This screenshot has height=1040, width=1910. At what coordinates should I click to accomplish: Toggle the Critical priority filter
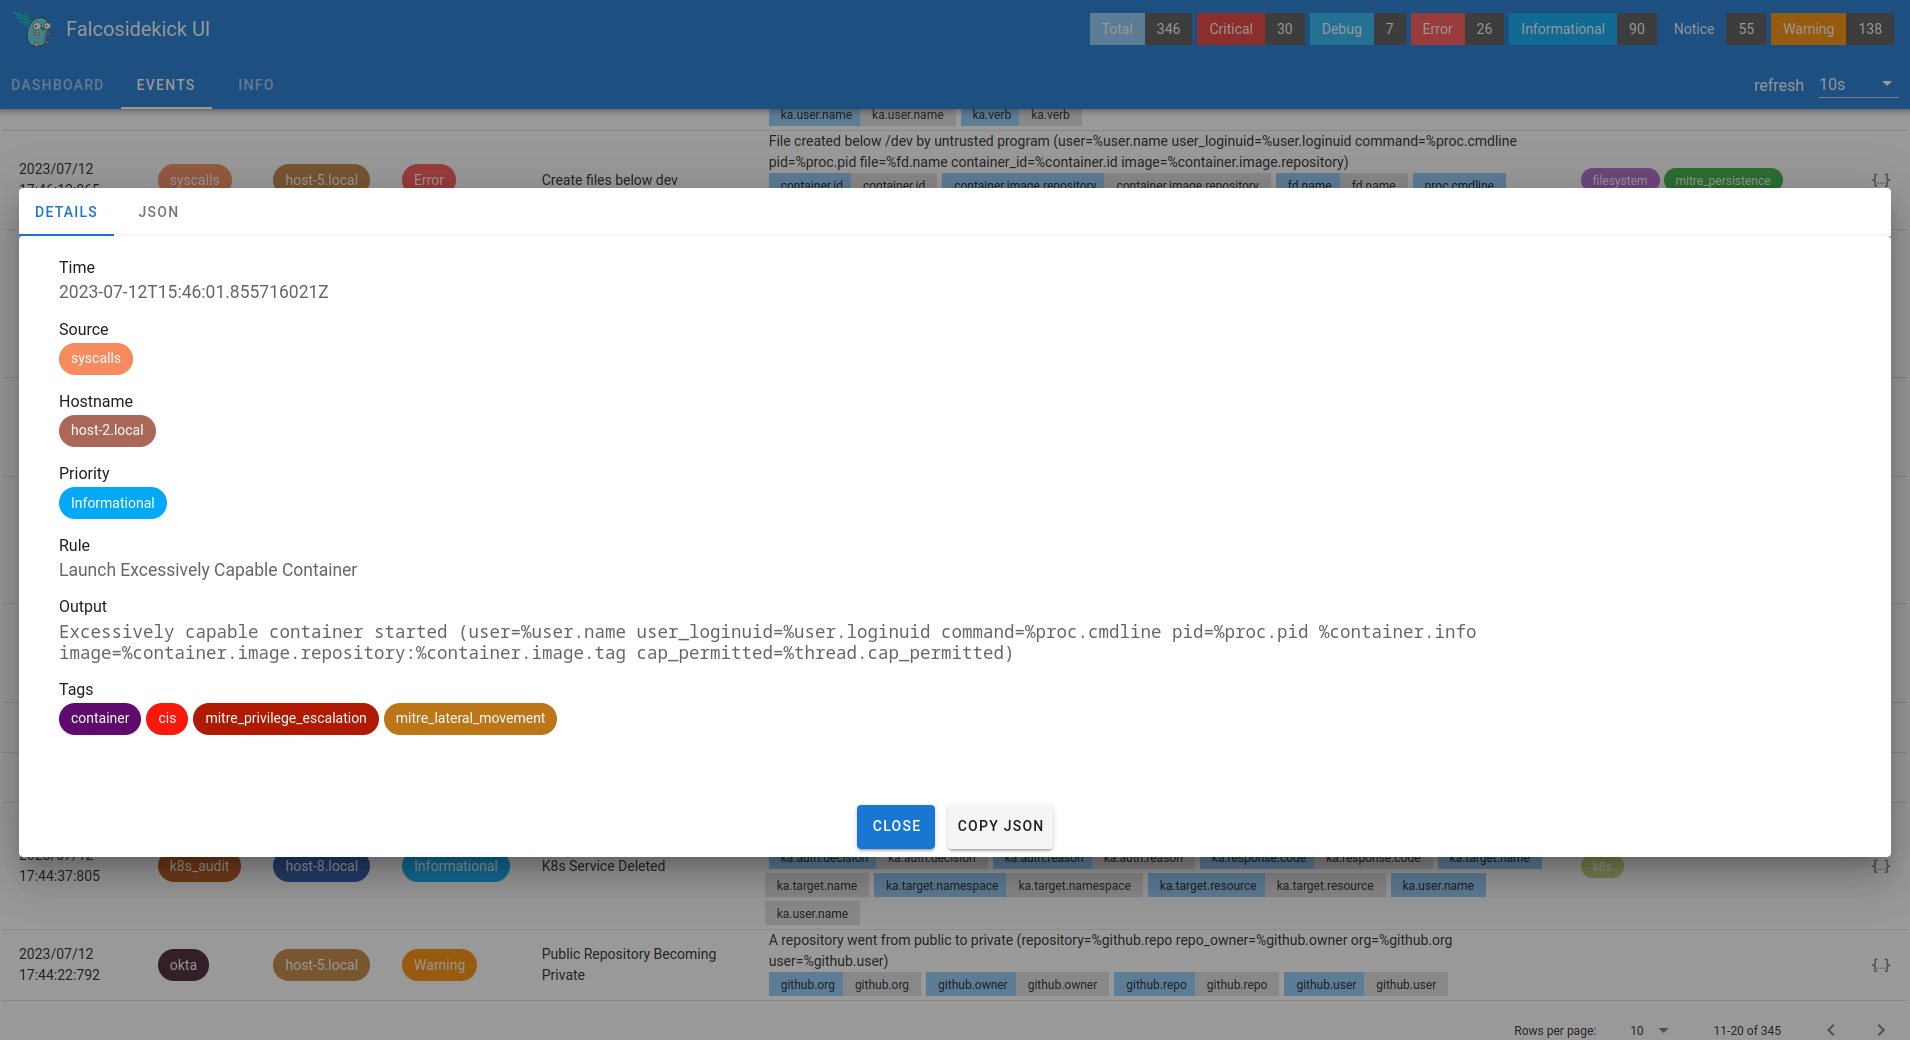tap(1230, 29)
